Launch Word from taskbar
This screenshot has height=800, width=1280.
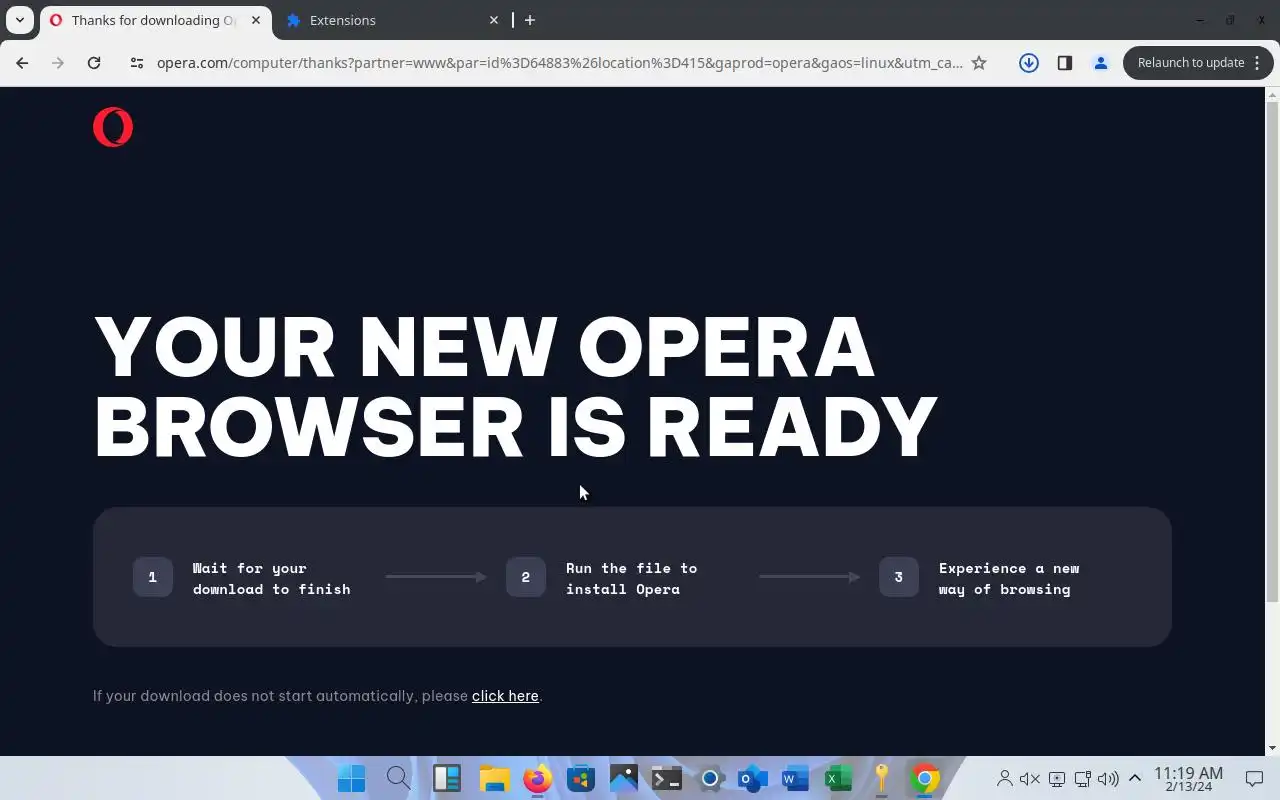pyautogui.click(x=796, y=779)
